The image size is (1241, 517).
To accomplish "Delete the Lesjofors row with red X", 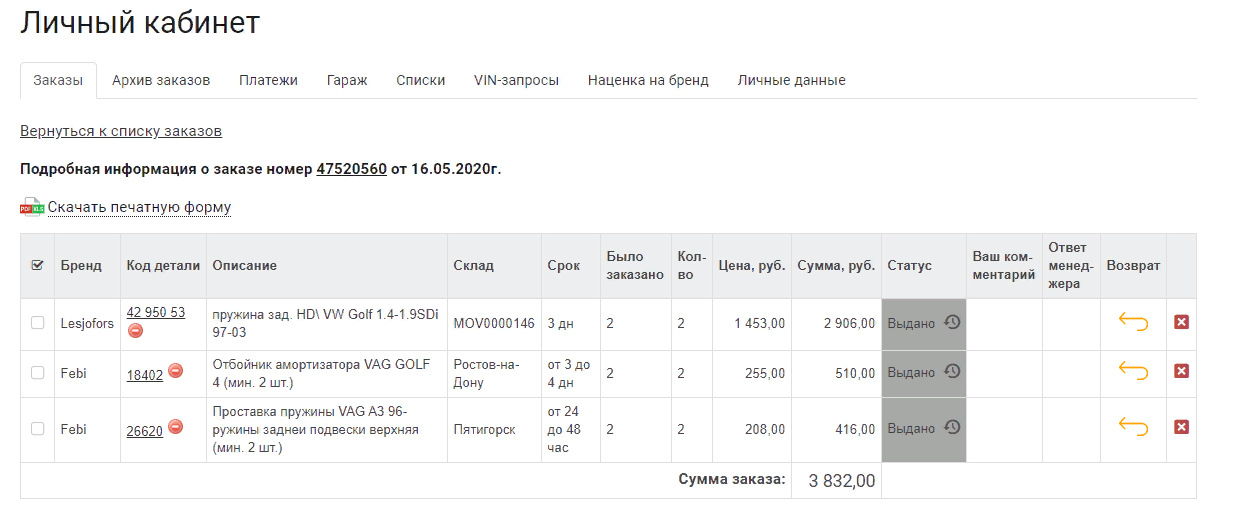I will (1181, 322).
